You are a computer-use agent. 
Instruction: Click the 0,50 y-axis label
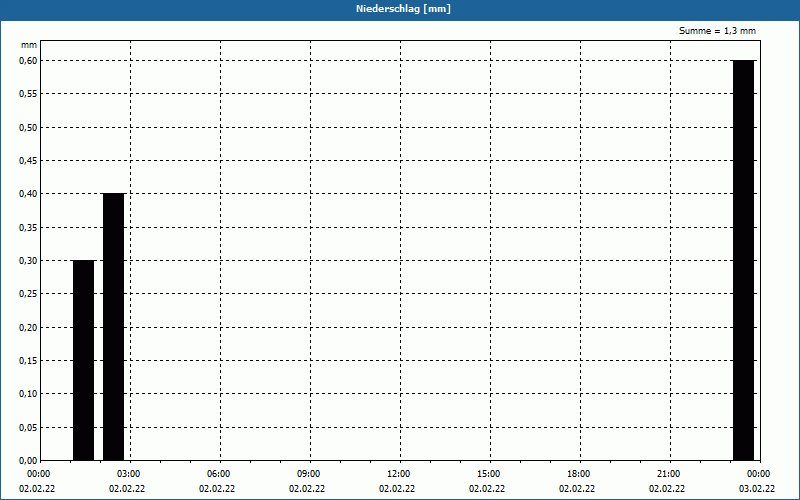tap(28, 128)
